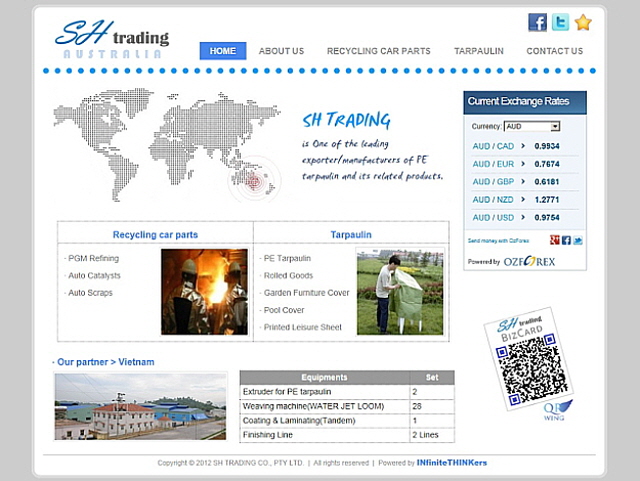Click the furnace workers recycling photo
This screenshot has height=481, width=640.
(x=204, y=292)
